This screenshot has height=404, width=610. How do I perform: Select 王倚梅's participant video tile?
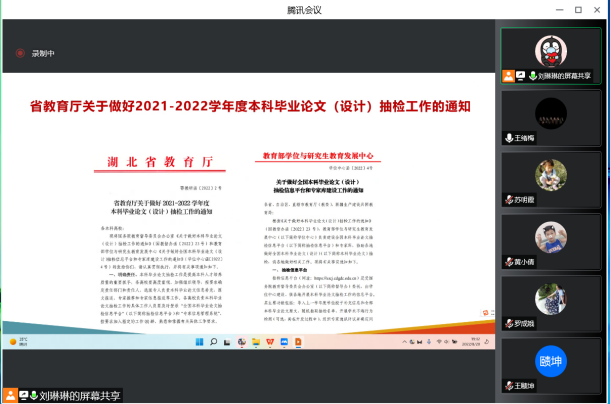coord(551,117)
